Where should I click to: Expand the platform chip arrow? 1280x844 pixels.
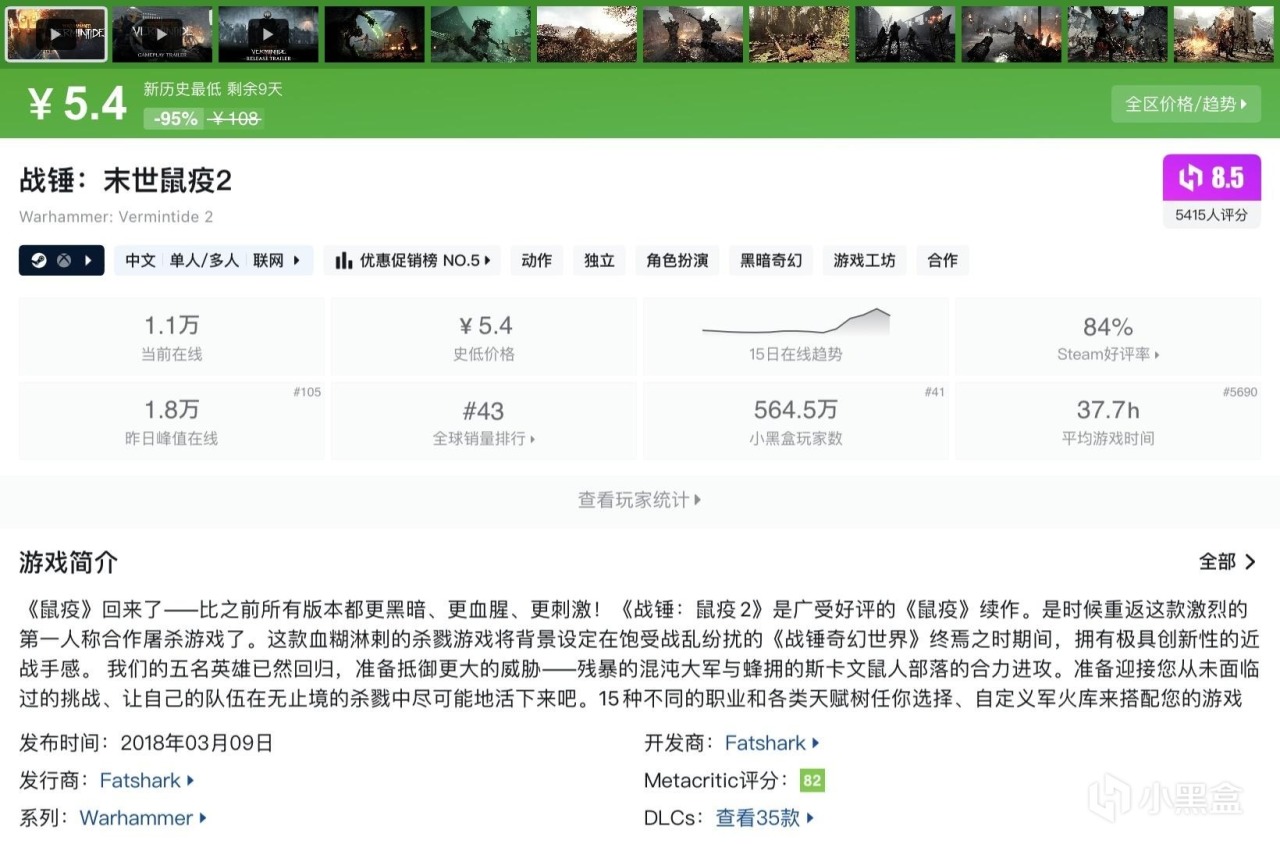88,261
